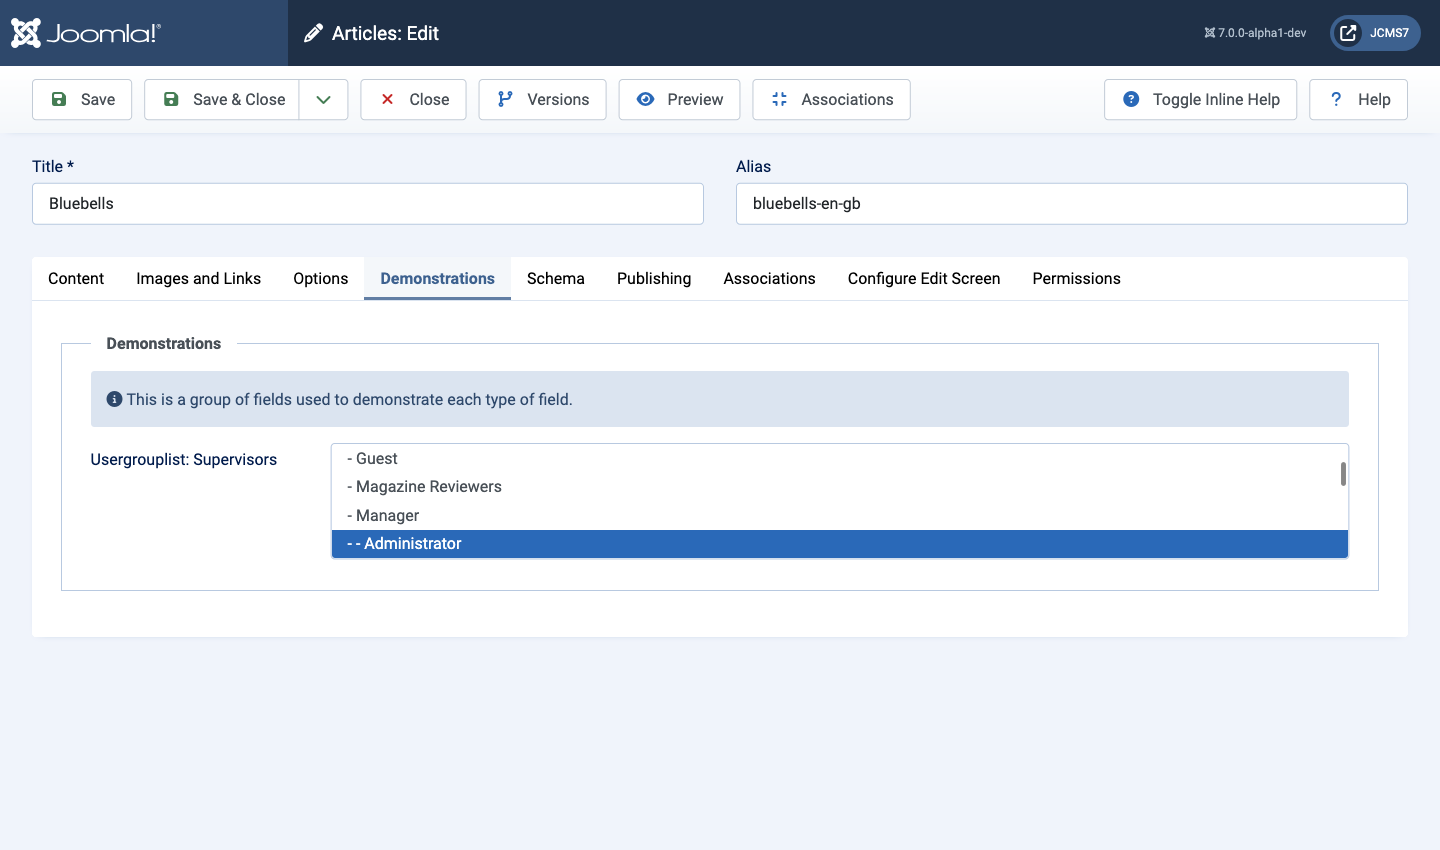Click the question mark icon on Help
This screenshot has height=850, width=1440.
(x=1336, y=99)
